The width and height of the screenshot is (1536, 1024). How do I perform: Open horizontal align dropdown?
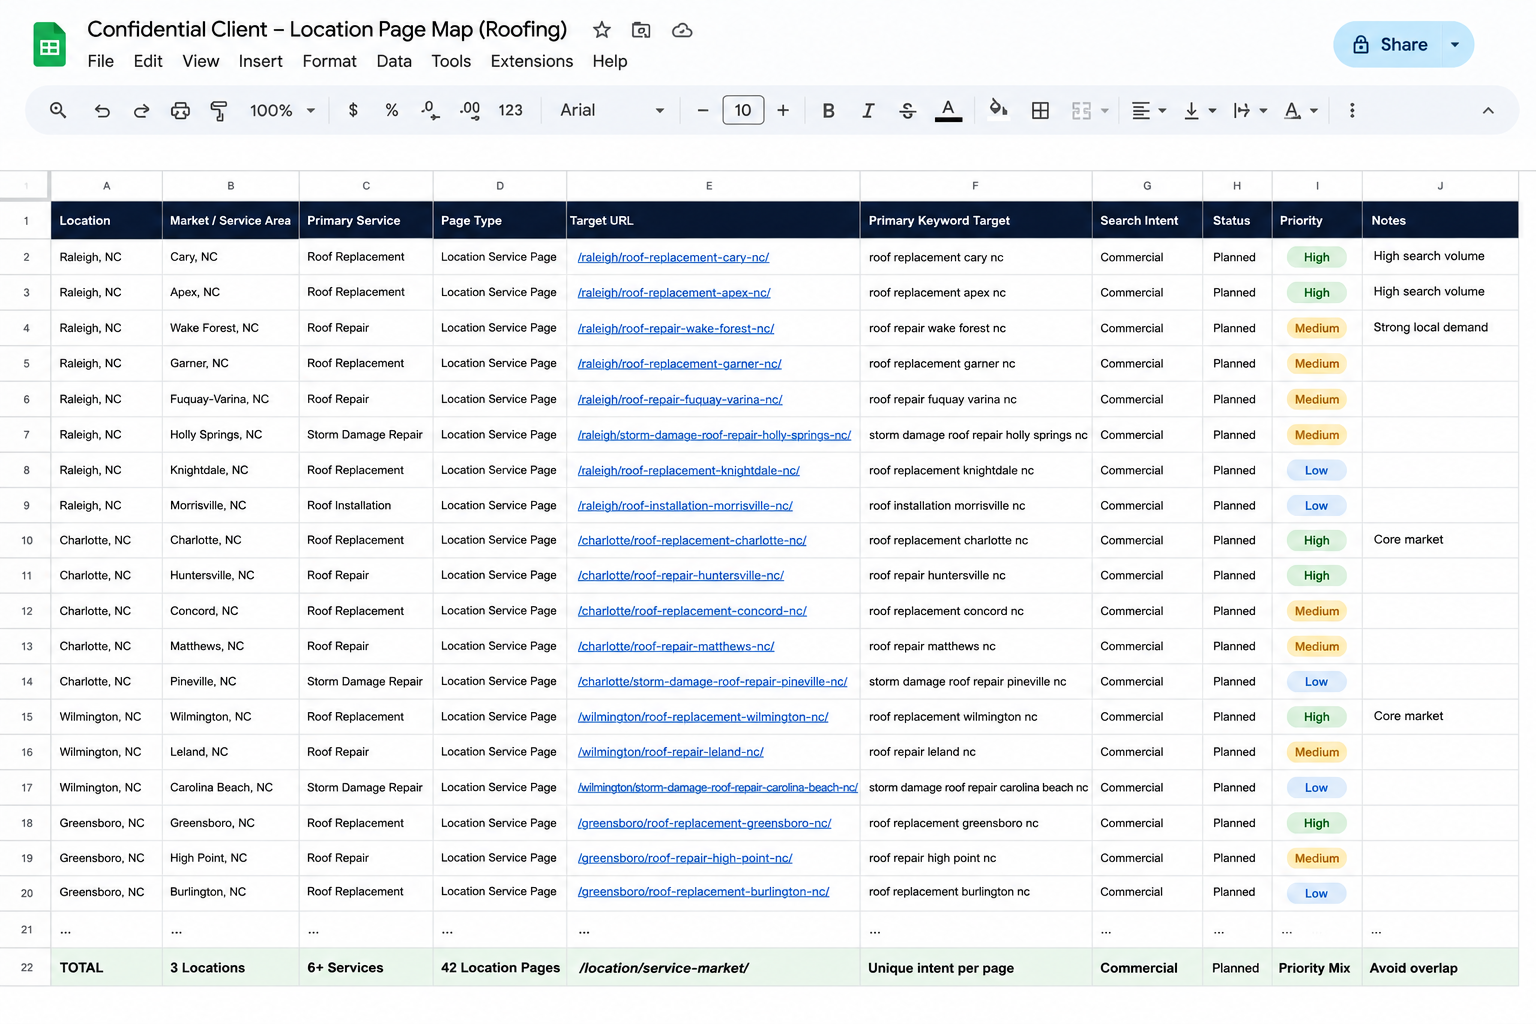click(1148, 110)
